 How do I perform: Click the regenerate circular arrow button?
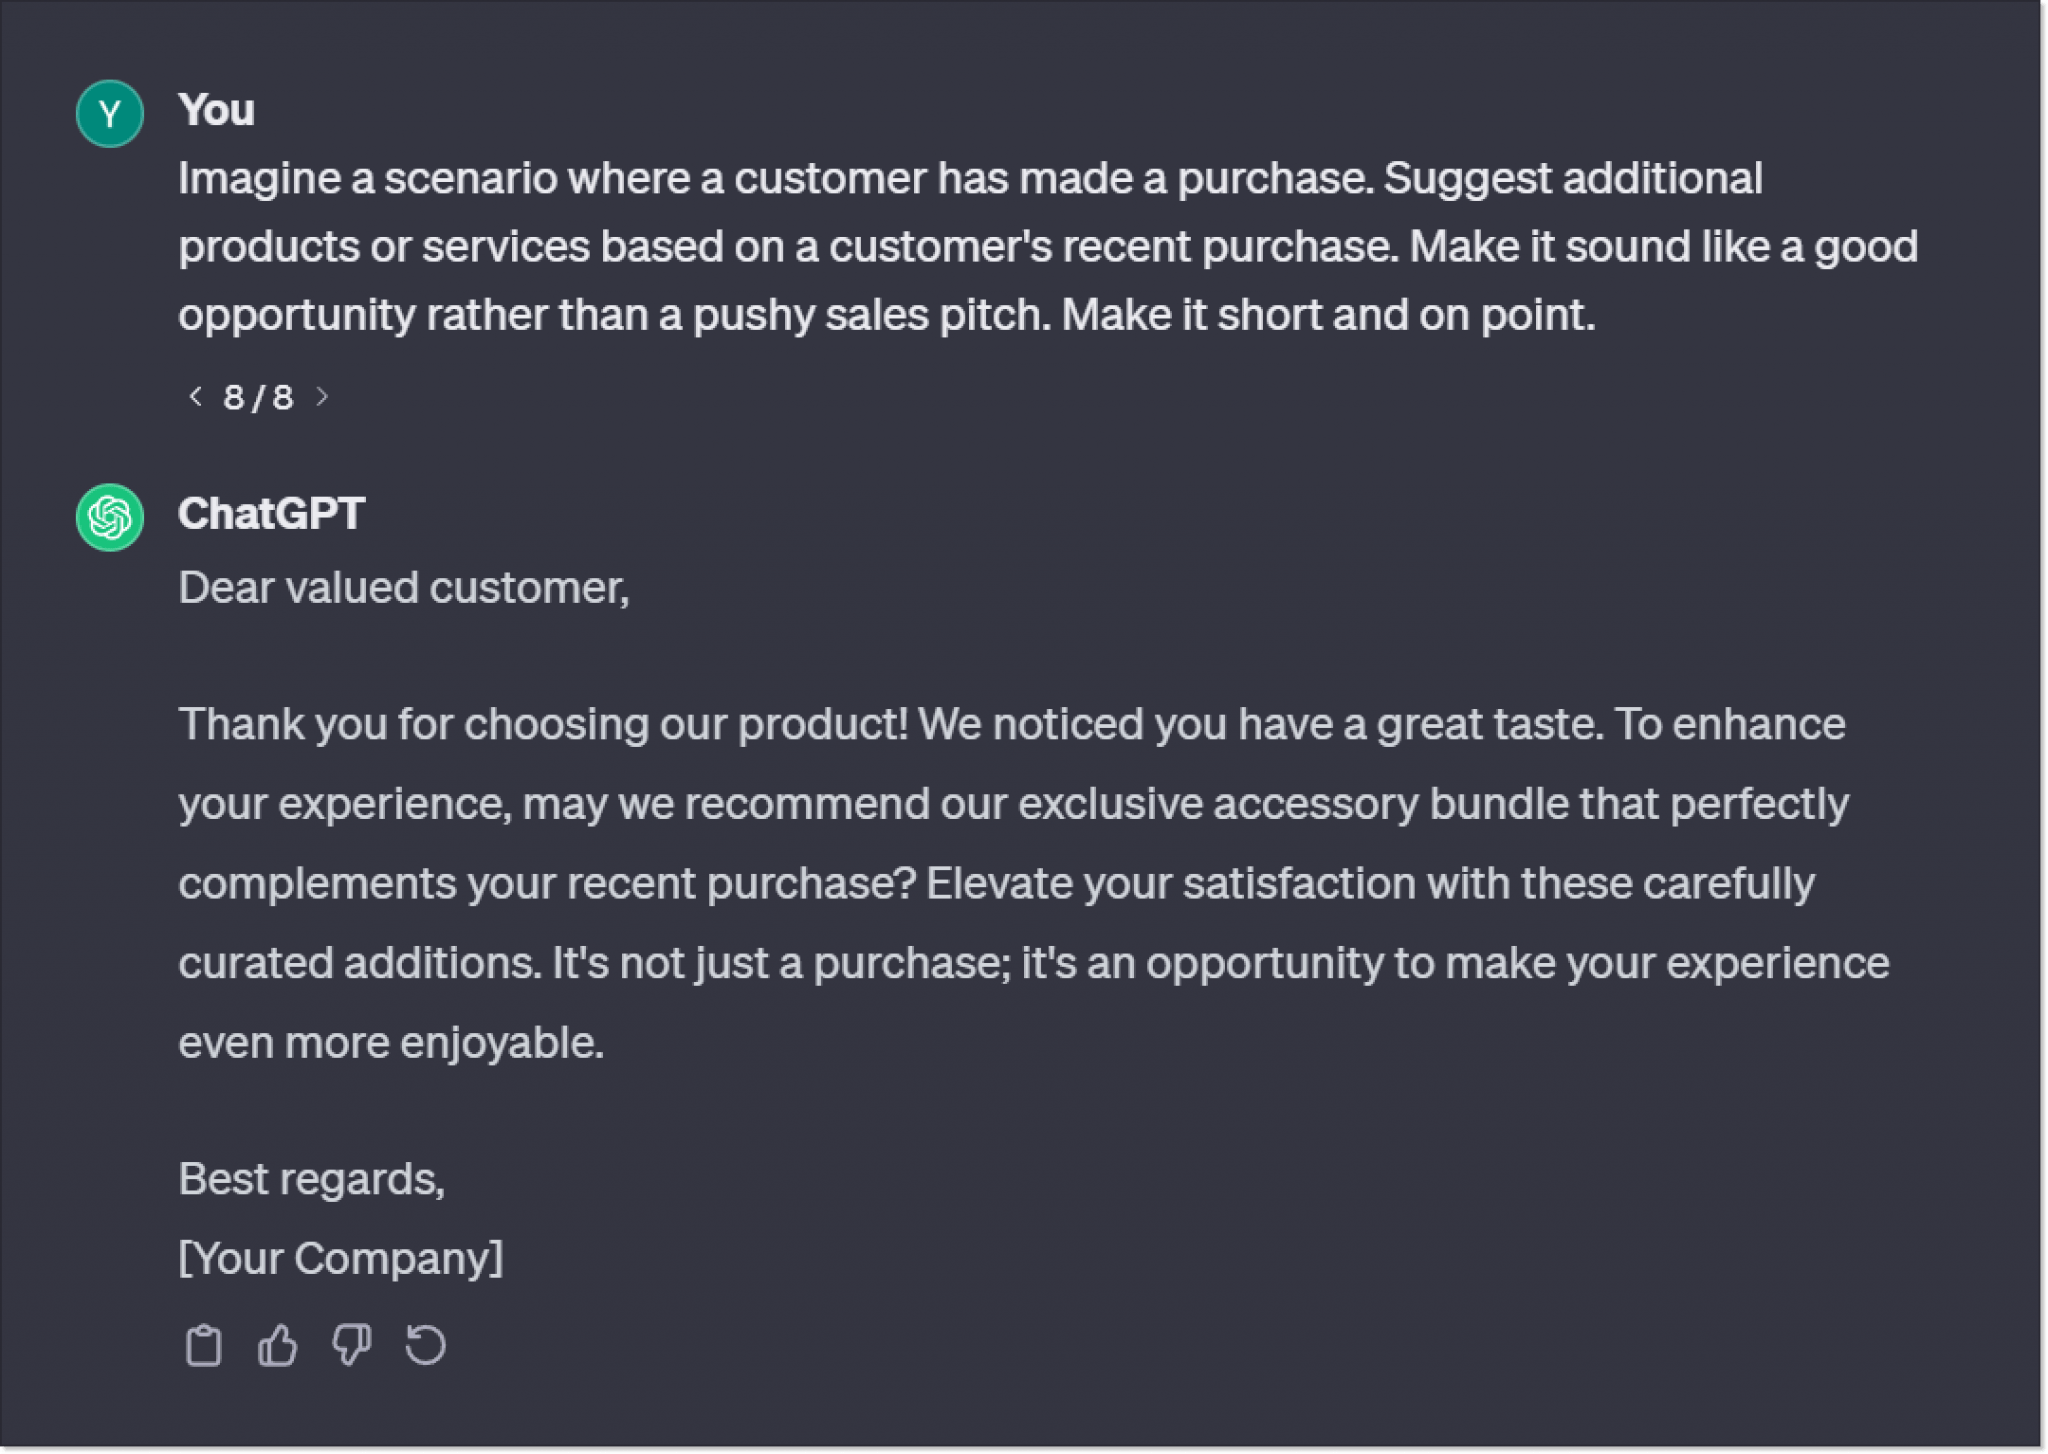pyautogui.click(x=427, y=1345)
